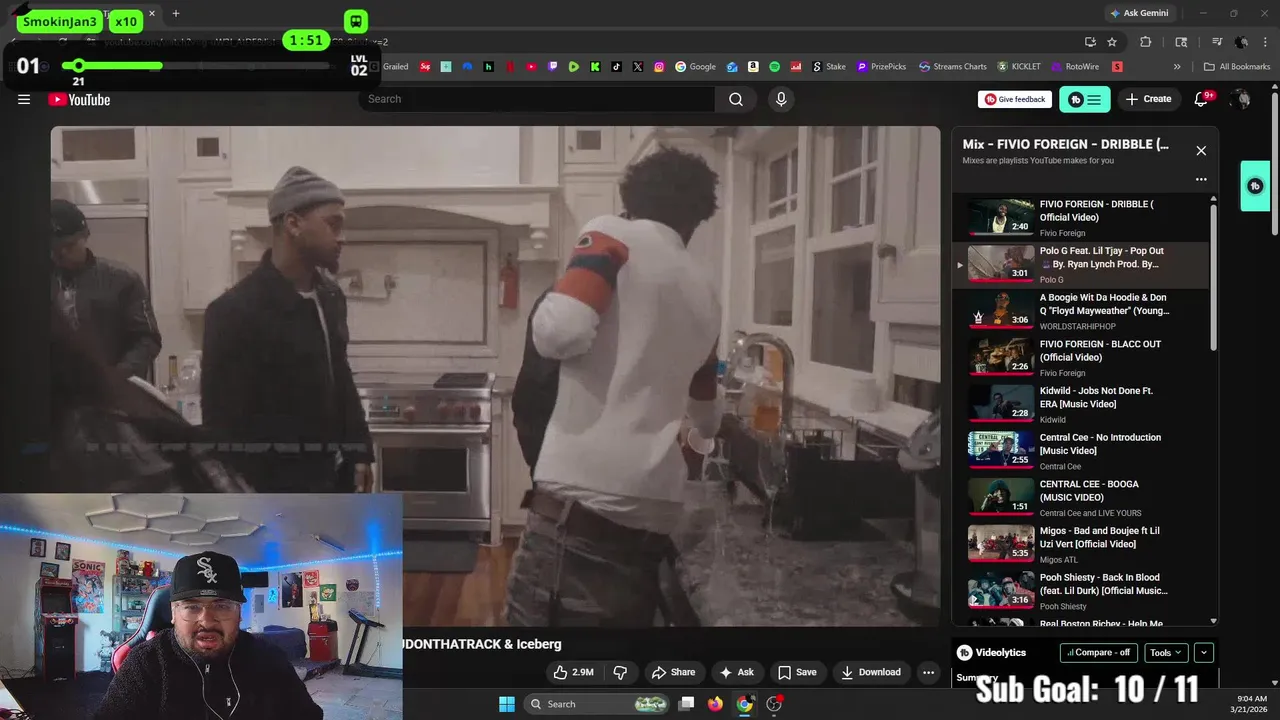Open the X bookmark icon
The width and height of the screenshot is (1280, 720).
[638, 67]
